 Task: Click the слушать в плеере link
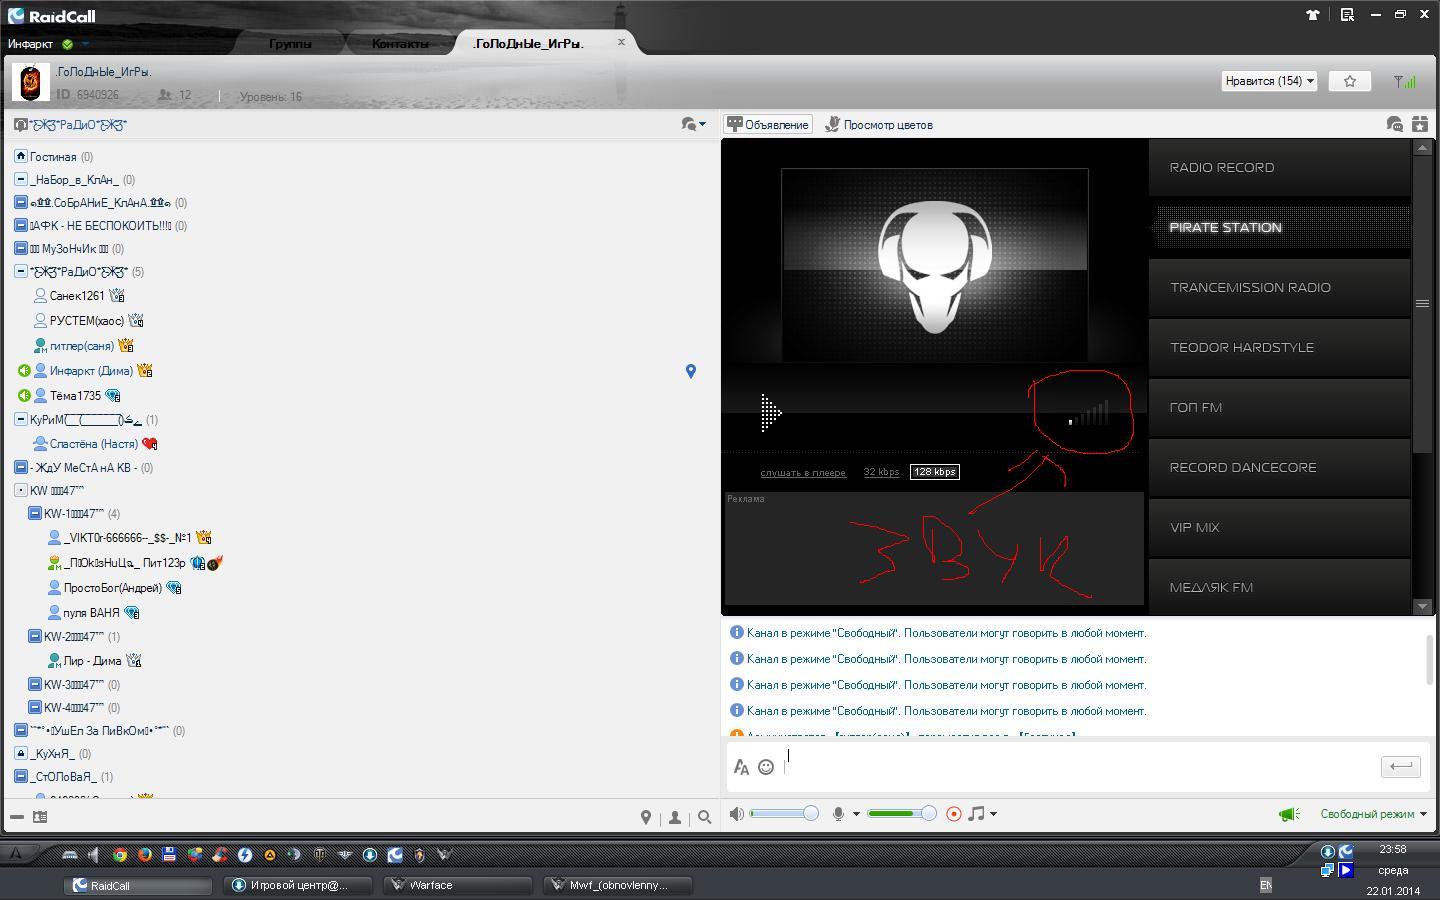pos(803,472)
